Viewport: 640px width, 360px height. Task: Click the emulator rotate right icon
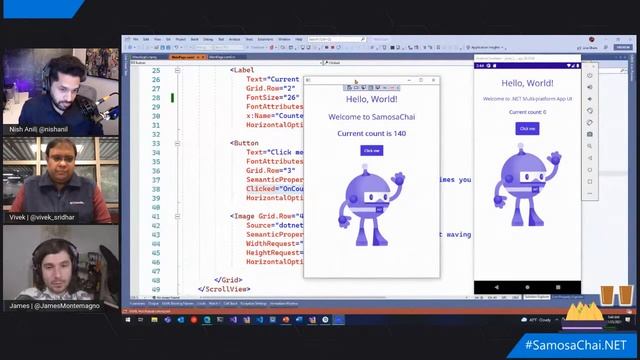(590, 122)
